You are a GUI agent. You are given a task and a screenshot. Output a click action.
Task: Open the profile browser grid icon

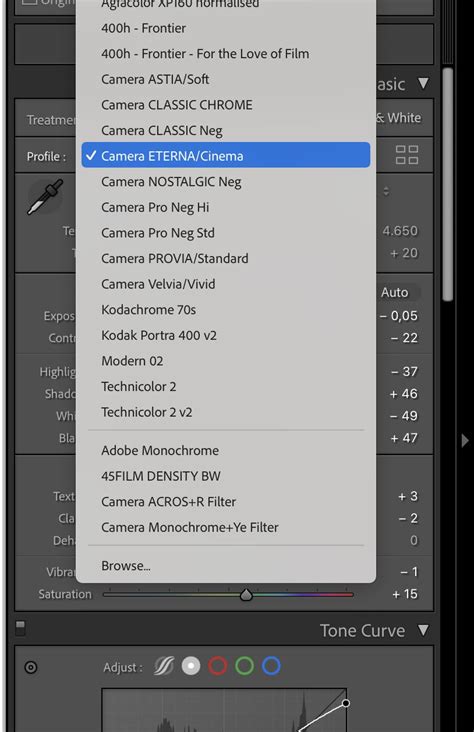pos(407,155)
